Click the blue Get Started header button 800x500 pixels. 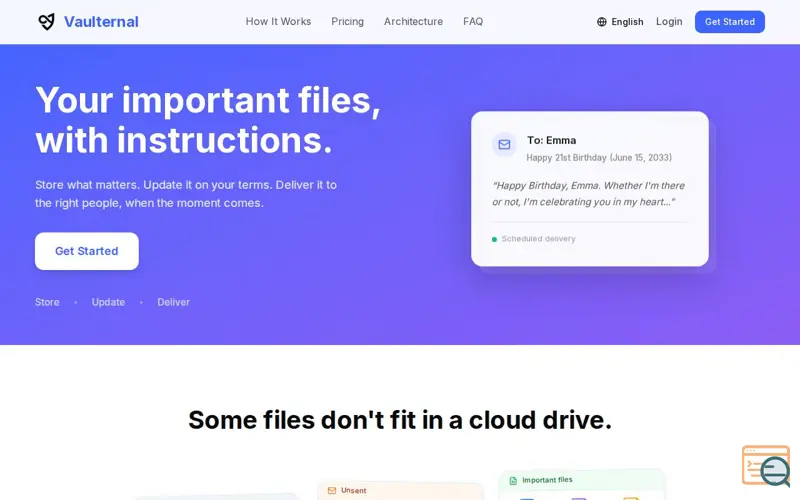[x=730, y=22]
